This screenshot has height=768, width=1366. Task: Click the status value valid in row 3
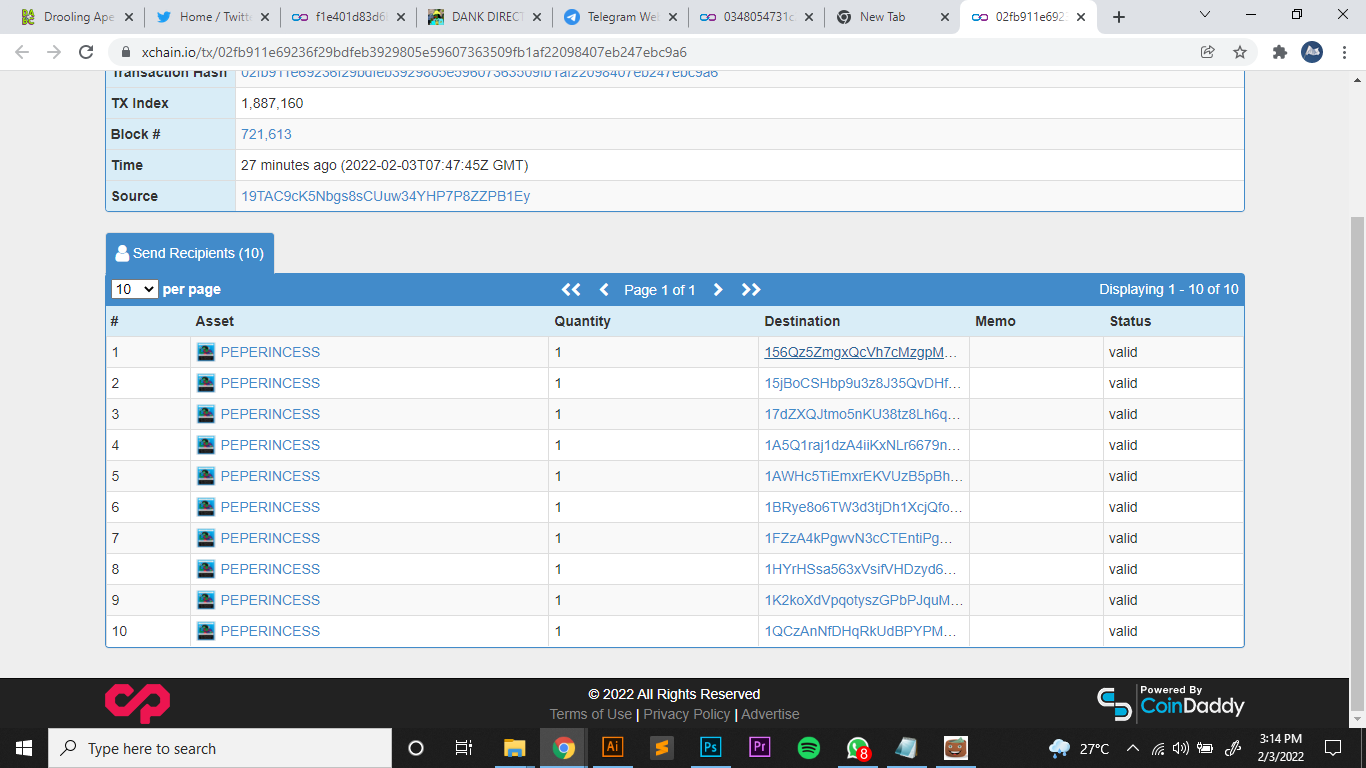tap(1123, 414)
